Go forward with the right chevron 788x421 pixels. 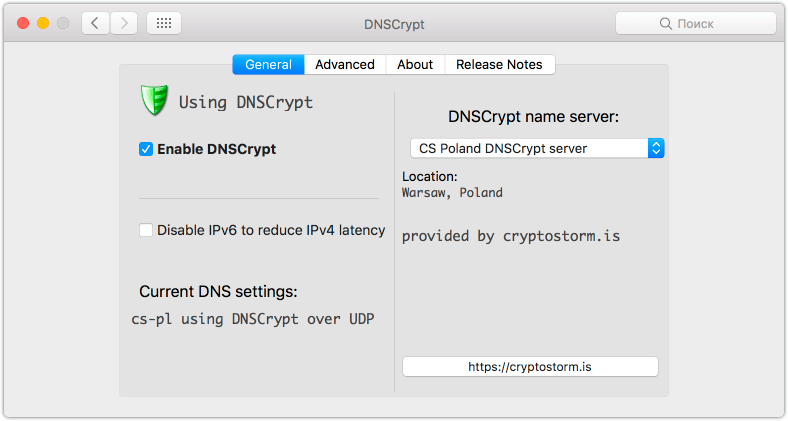pyautogui.click(x=124, y=23)
